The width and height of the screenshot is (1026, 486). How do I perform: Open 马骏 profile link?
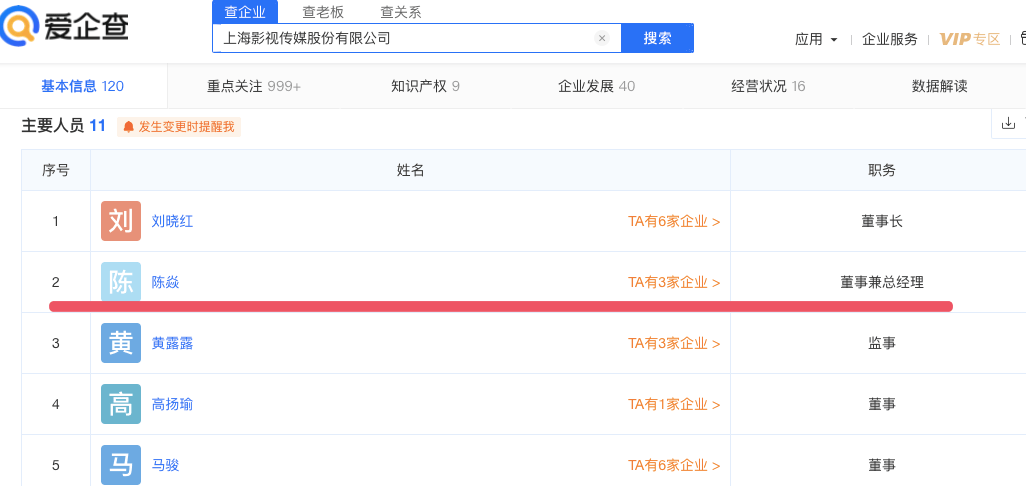166,465
